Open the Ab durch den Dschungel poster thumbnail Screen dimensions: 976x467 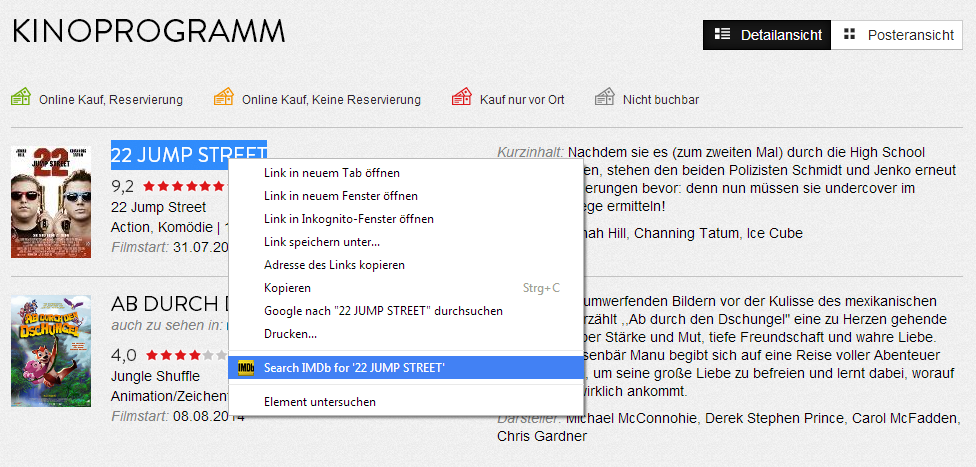coord(51,351)
